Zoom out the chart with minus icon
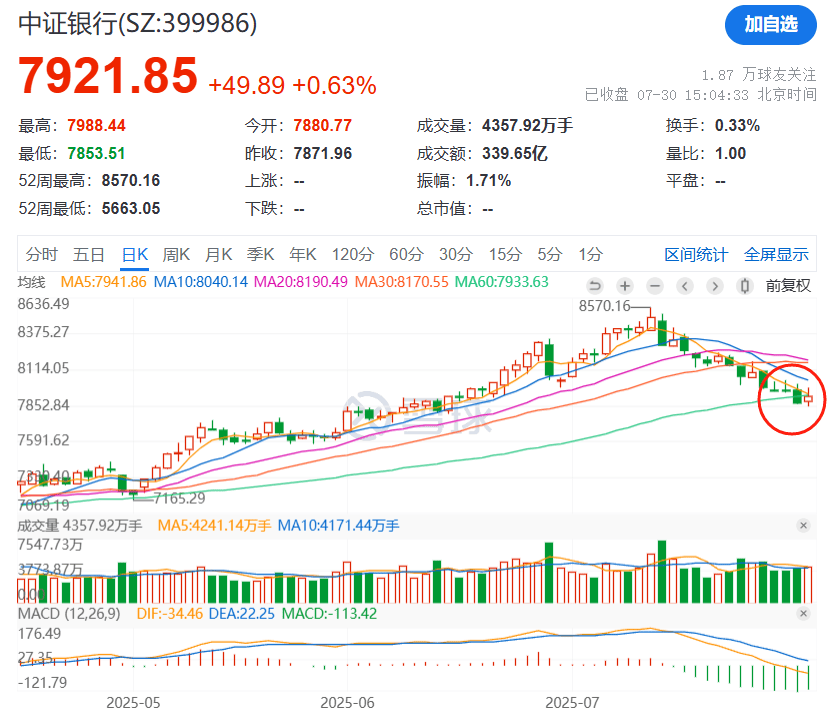Screen dimensions: 829x717 pos(655,286)
